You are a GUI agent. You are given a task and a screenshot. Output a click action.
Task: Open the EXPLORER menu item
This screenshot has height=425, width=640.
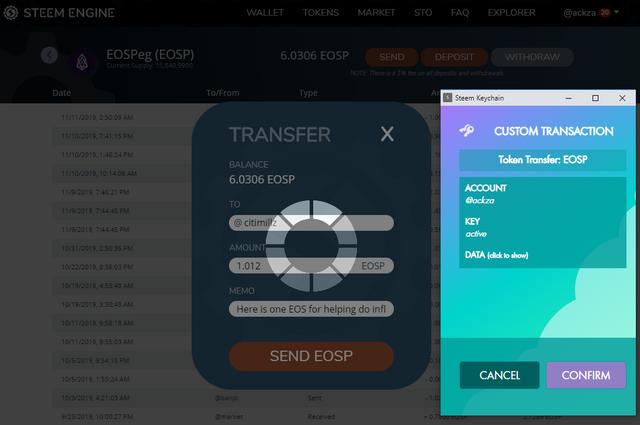click(511, 13)
